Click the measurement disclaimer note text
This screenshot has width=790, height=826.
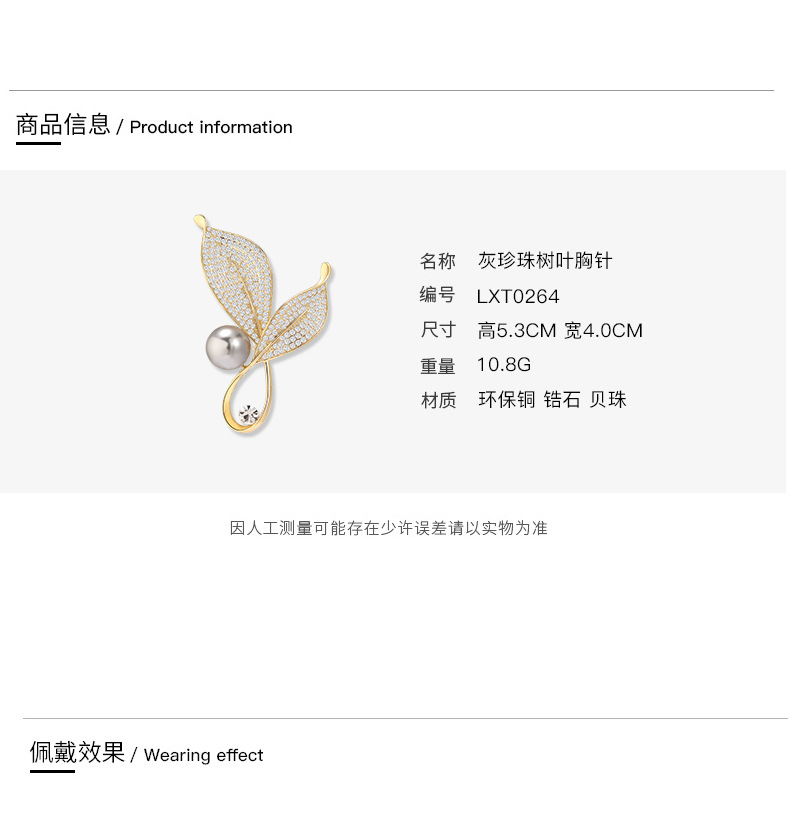pos(389,528)
